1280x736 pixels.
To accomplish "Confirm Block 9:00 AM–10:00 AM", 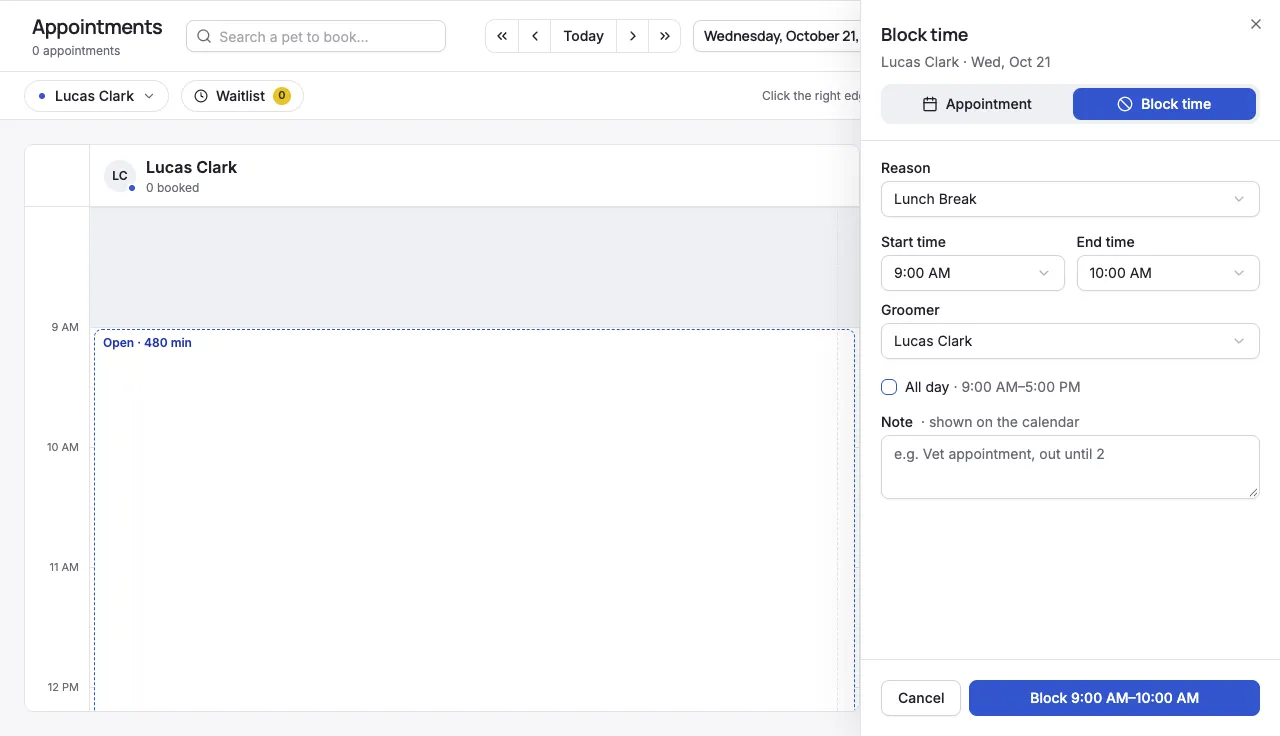I will point(1114,698).
